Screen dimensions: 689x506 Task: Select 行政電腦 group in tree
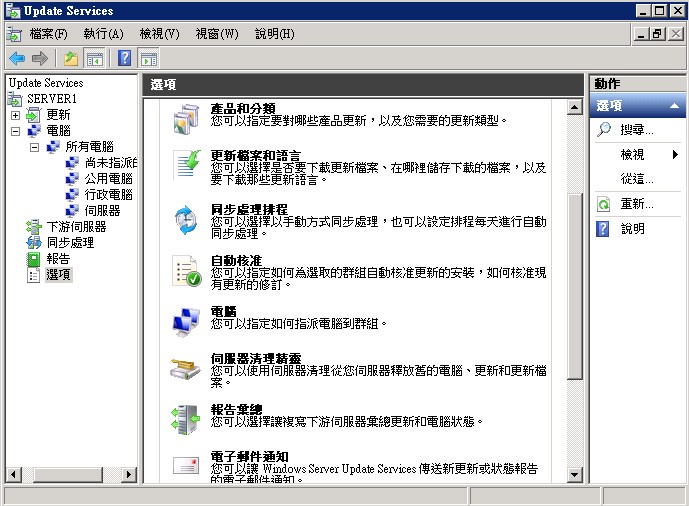click(x=109, y=195)
